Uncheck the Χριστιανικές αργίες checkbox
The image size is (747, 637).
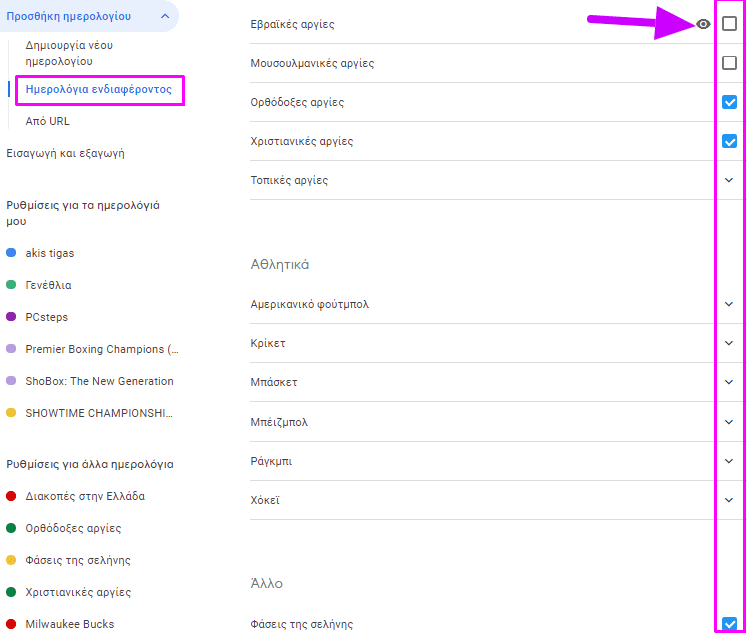click(x=729, y=141)
